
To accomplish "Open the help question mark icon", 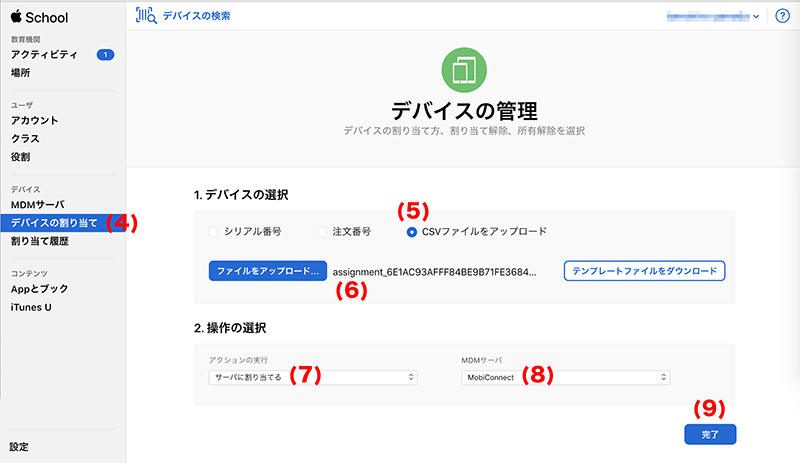I will tap(782, 16).
